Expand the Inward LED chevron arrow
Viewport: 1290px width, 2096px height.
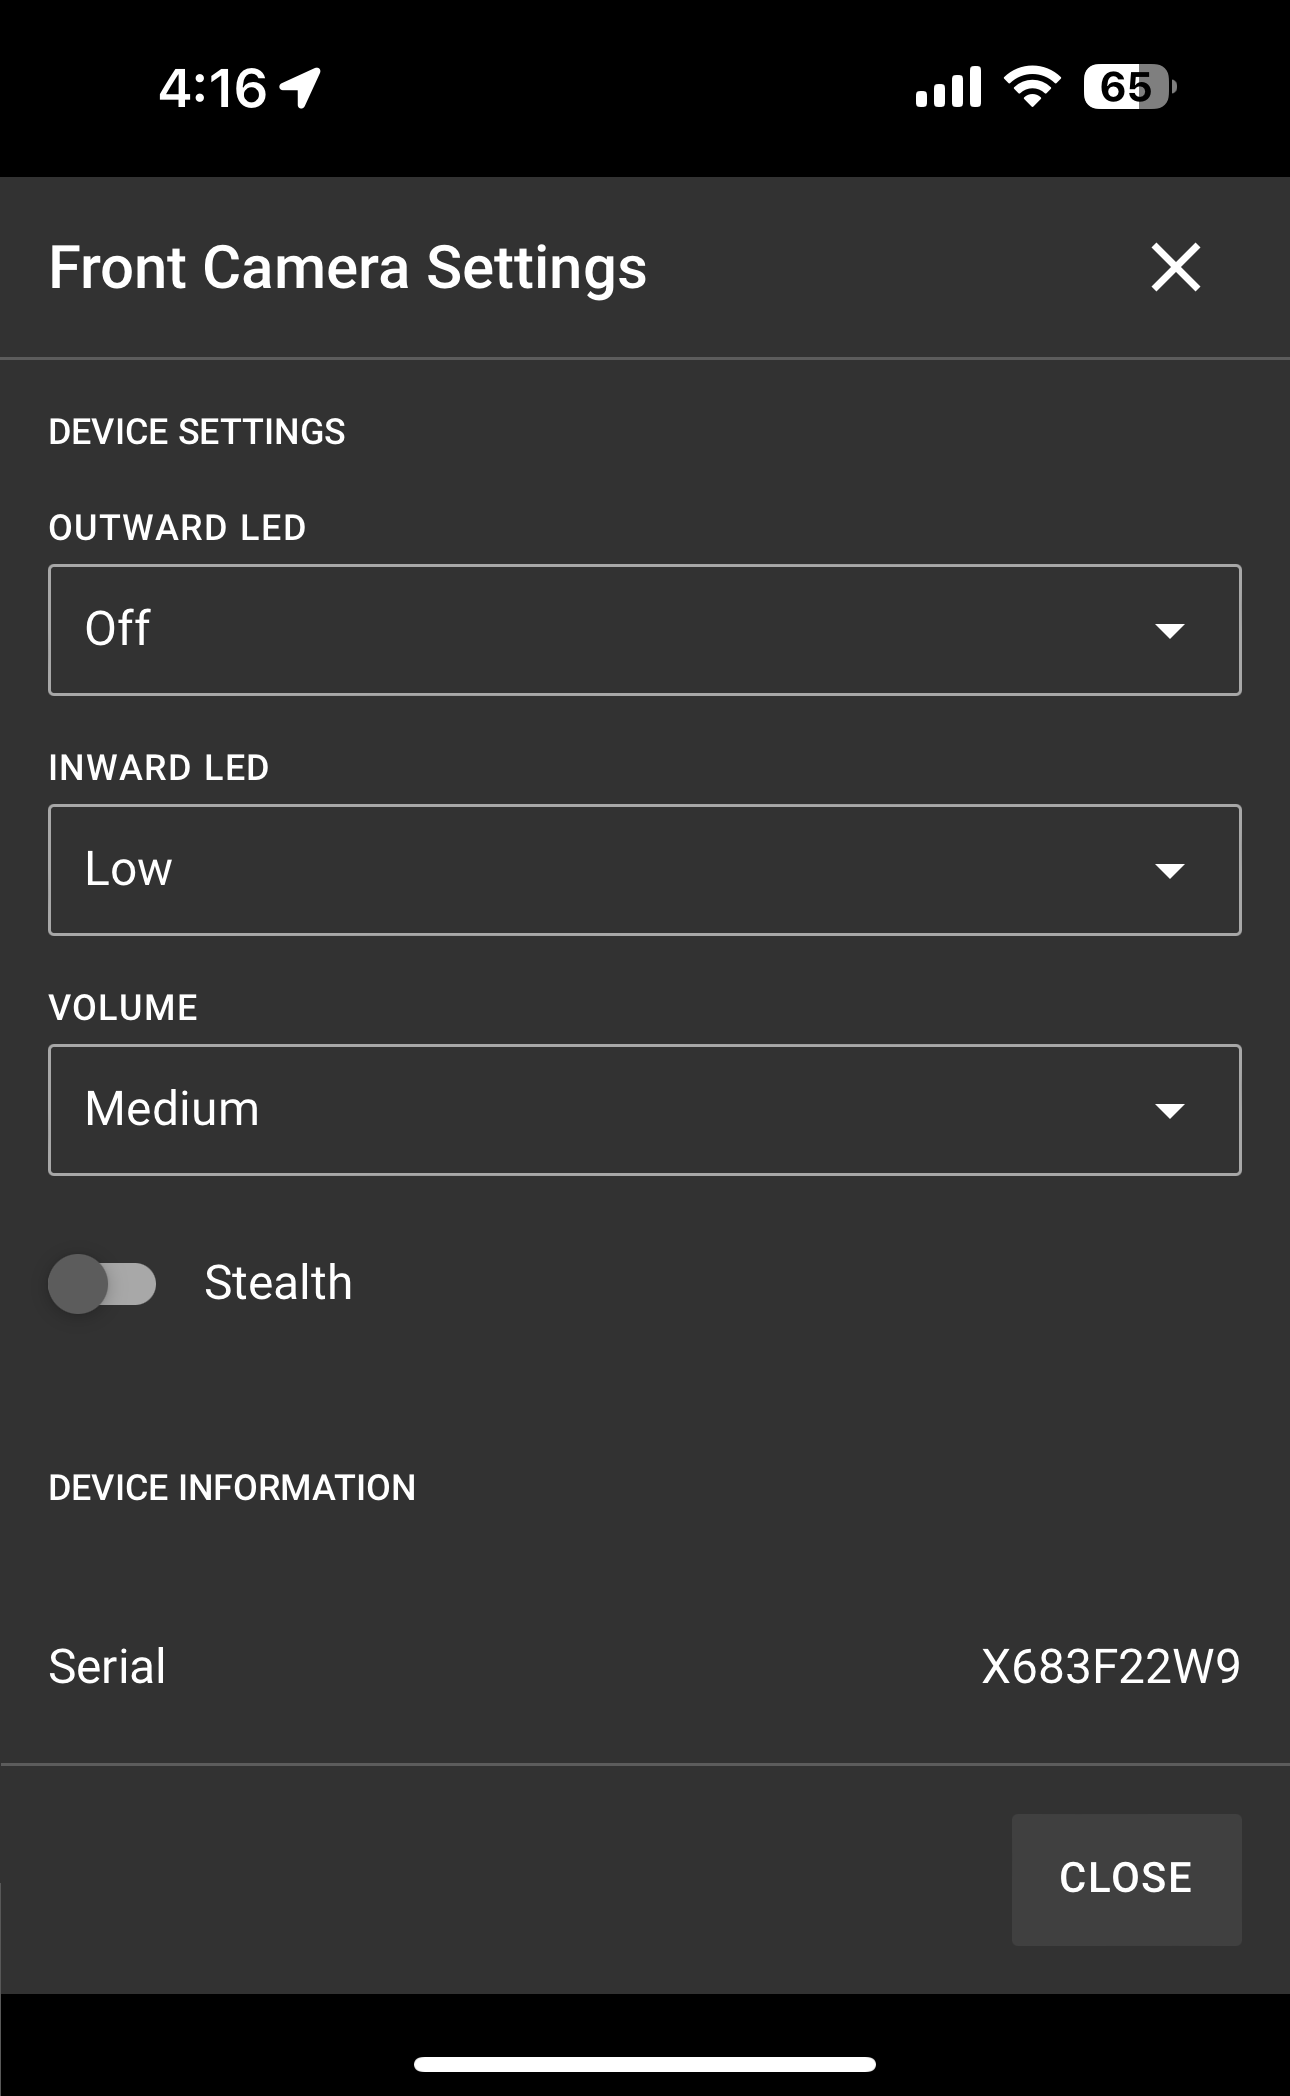pyautogui.click(x=1172, y=871)
